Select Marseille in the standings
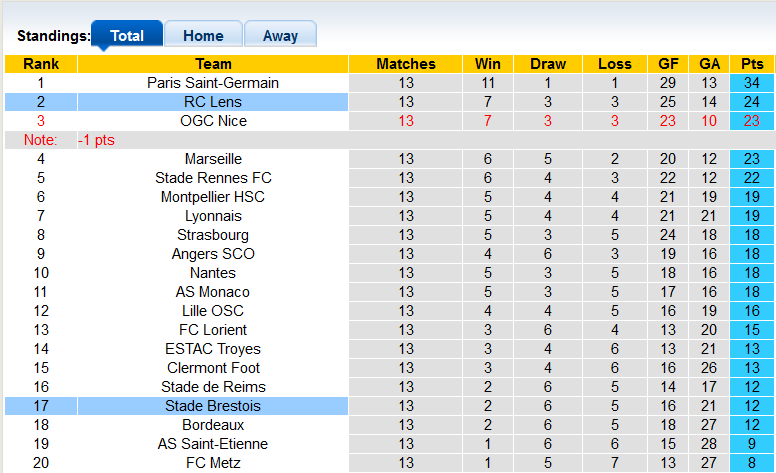This screenshot has width=776, height=473. (x=213, y=159)
